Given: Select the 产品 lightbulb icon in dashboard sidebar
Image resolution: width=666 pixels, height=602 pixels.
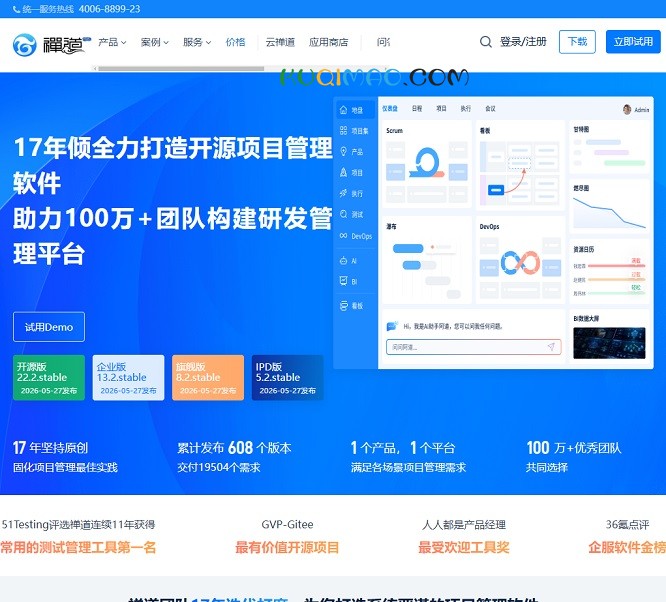Looking at the screenshot, I should [344, 152].
